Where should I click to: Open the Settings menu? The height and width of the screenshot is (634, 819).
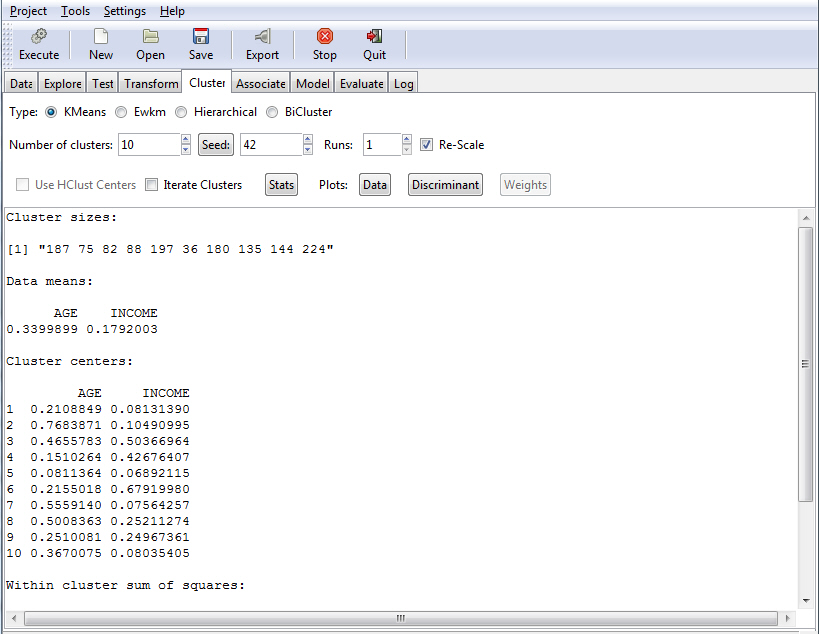[124, 11]
